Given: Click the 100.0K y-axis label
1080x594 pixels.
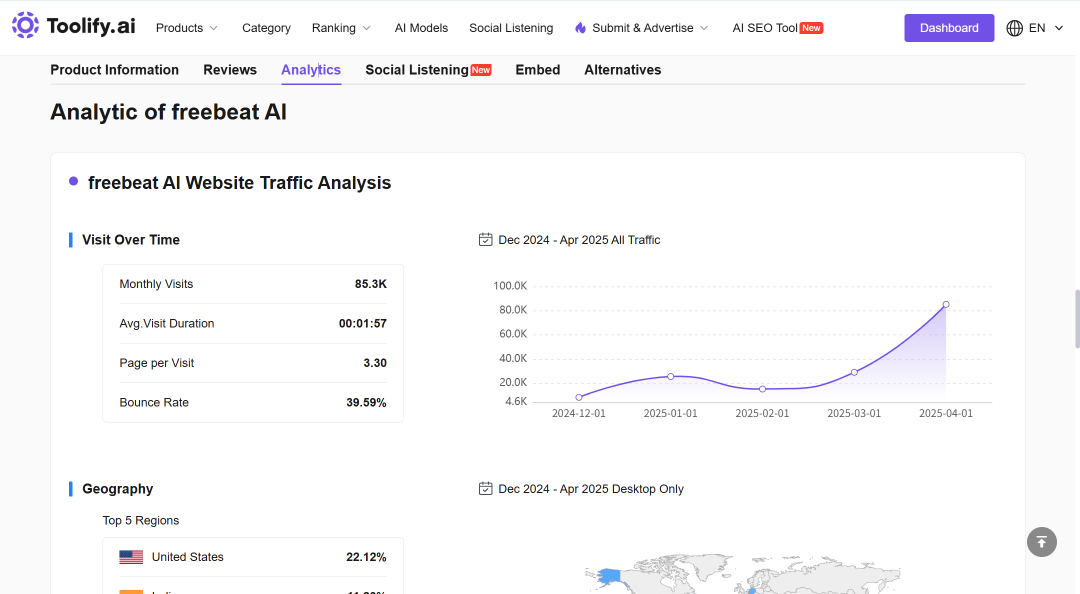Looking at the screenshot, I should click(510, 285).
